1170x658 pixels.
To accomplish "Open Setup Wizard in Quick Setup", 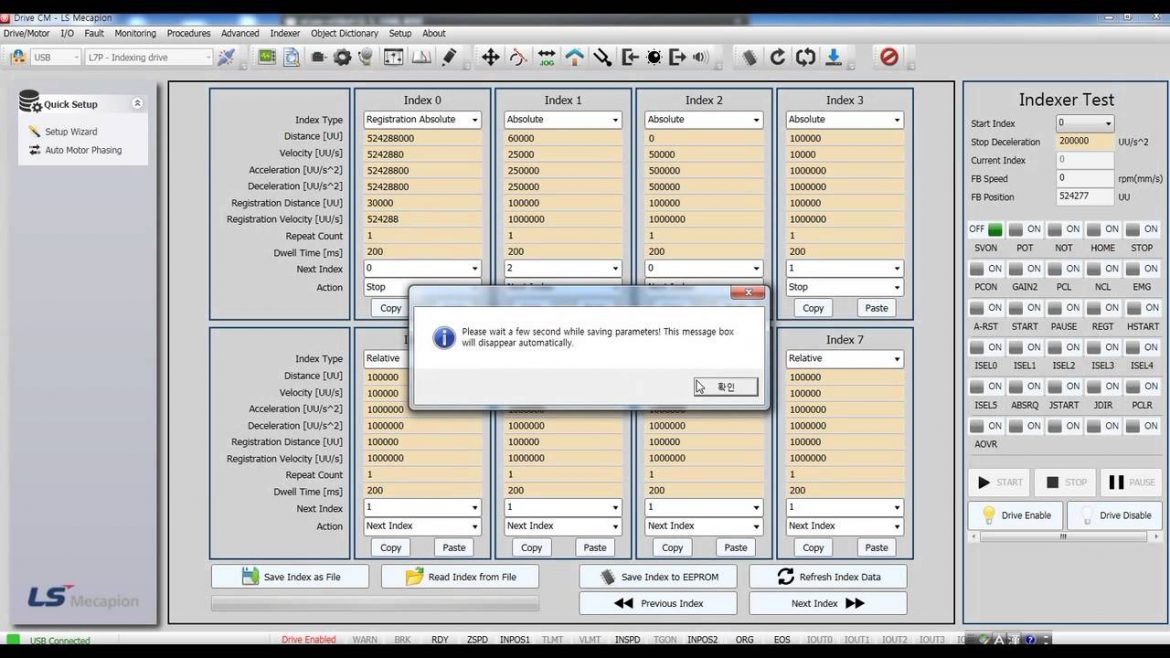I will [x=71, y=131].
